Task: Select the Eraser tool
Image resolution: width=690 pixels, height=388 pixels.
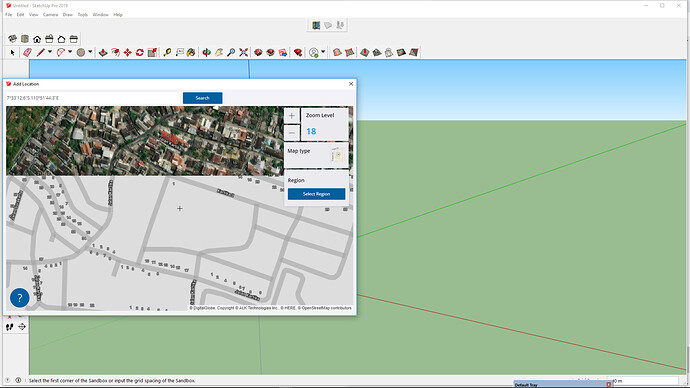Action: (x=27, y=52)
